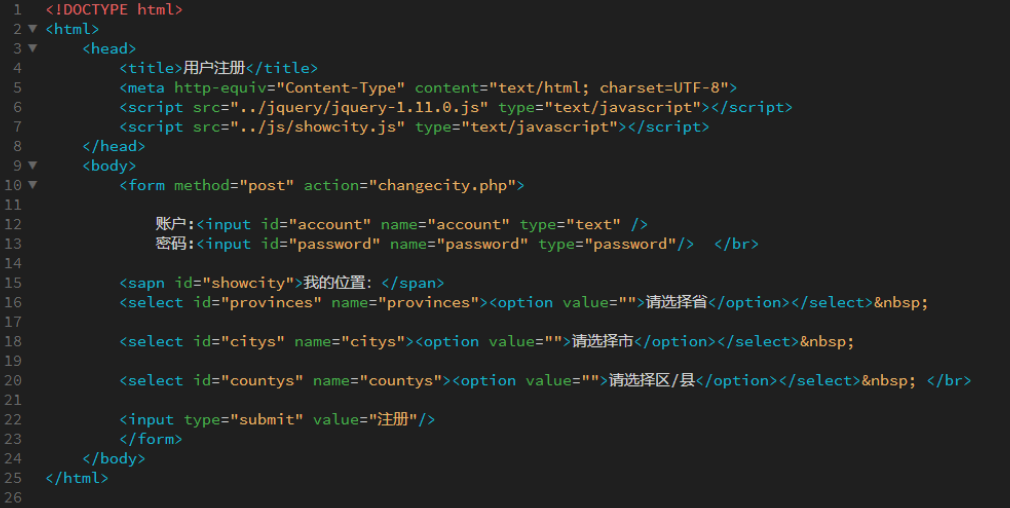
Task: Click the </br> tag on line 13
Action: pos(736,244)
